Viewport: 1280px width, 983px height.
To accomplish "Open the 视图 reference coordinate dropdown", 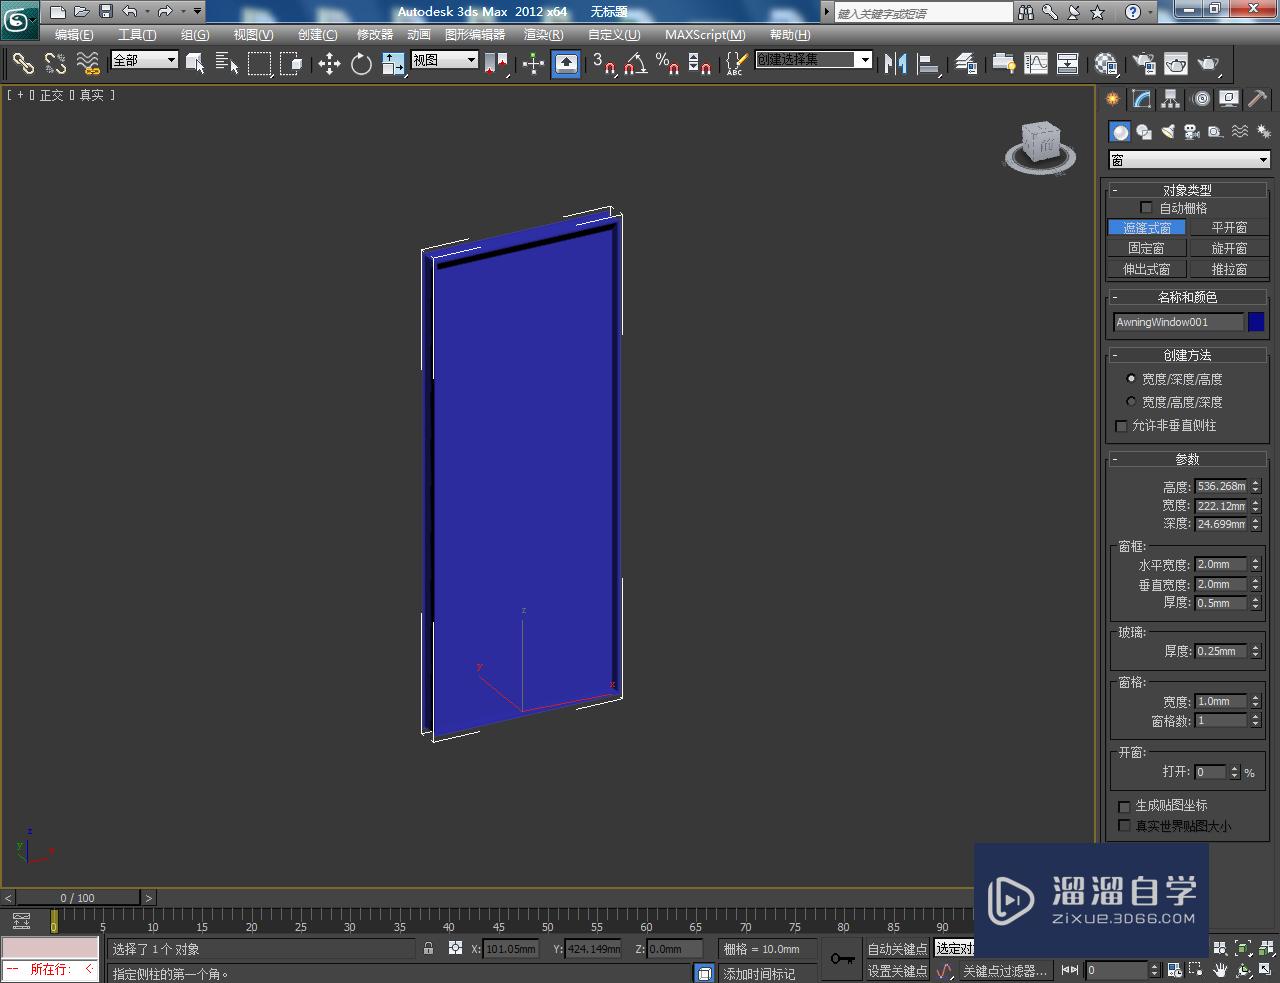I will coord(445,60).
